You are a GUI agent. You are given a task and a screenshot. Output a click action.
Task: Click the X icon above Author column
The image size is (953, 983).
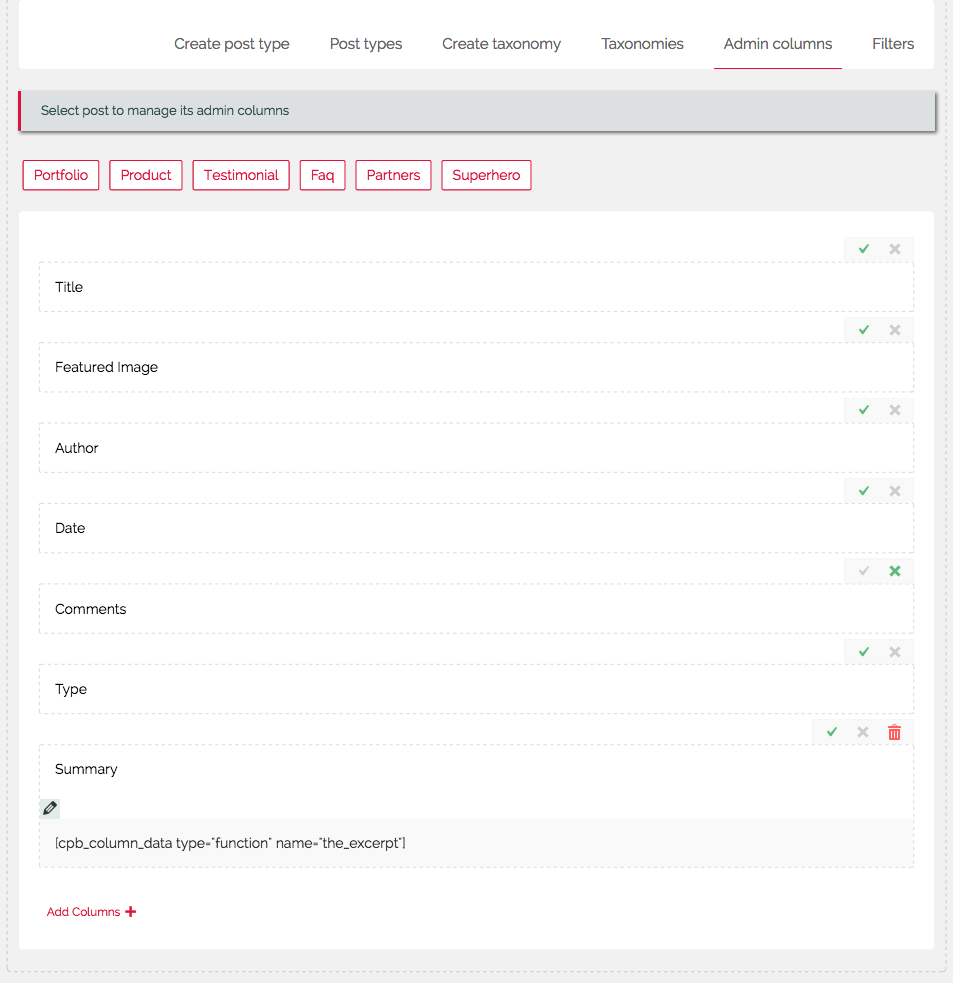pyautogui.click(x=895, y=410)
